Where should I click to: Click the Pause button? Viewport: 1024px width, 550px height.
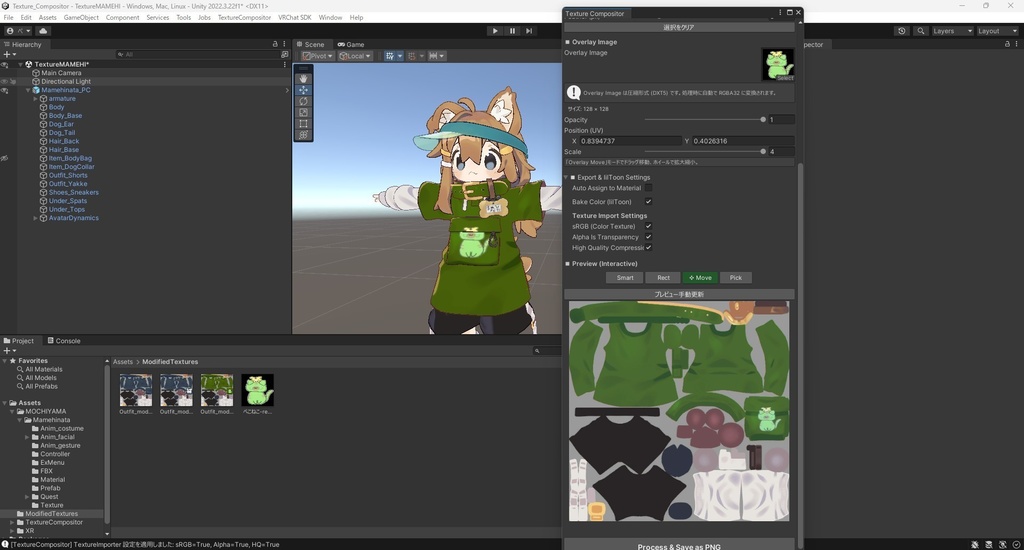coord(512,31)
